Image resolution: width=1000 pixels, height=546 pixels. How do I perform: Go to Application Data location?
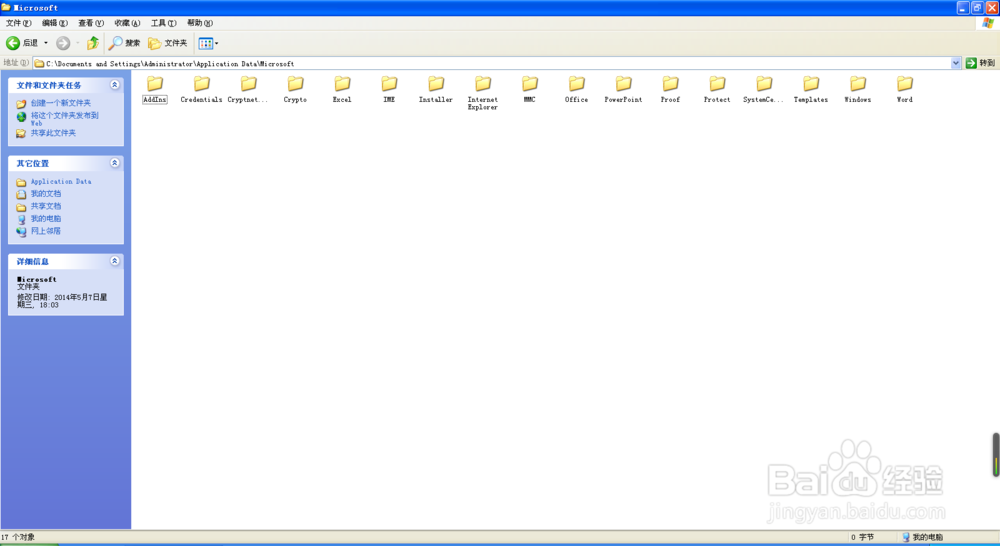pos(61,182)
